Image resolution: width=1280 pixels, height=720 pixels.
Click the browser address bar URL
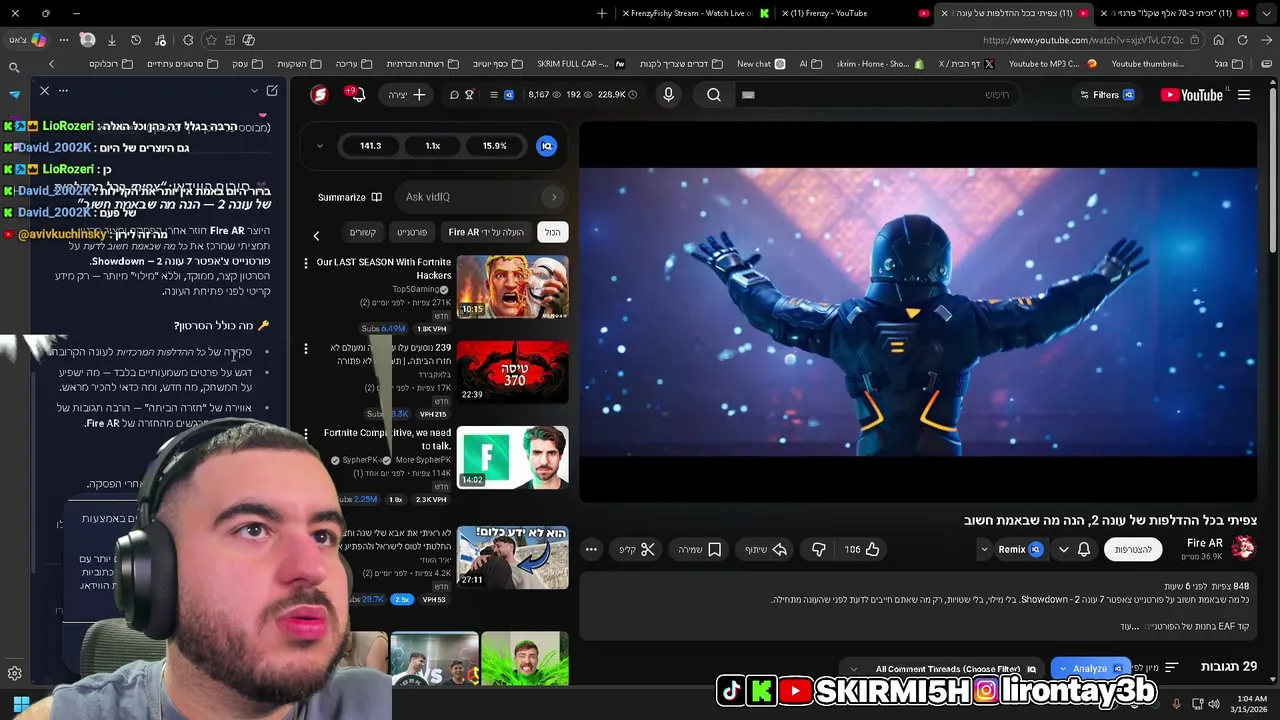(x=1083, y=40)
